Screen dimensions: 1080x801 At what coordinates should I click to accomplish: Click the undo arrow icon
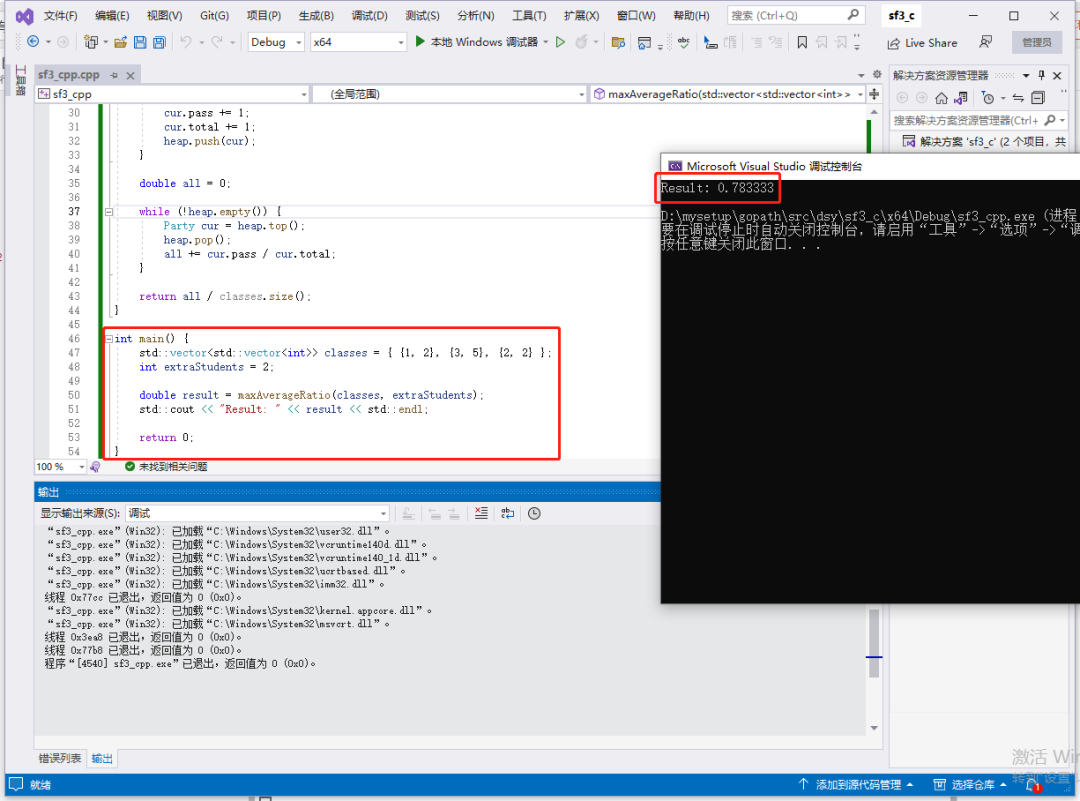pyautogui.click(x=185, y=42)
